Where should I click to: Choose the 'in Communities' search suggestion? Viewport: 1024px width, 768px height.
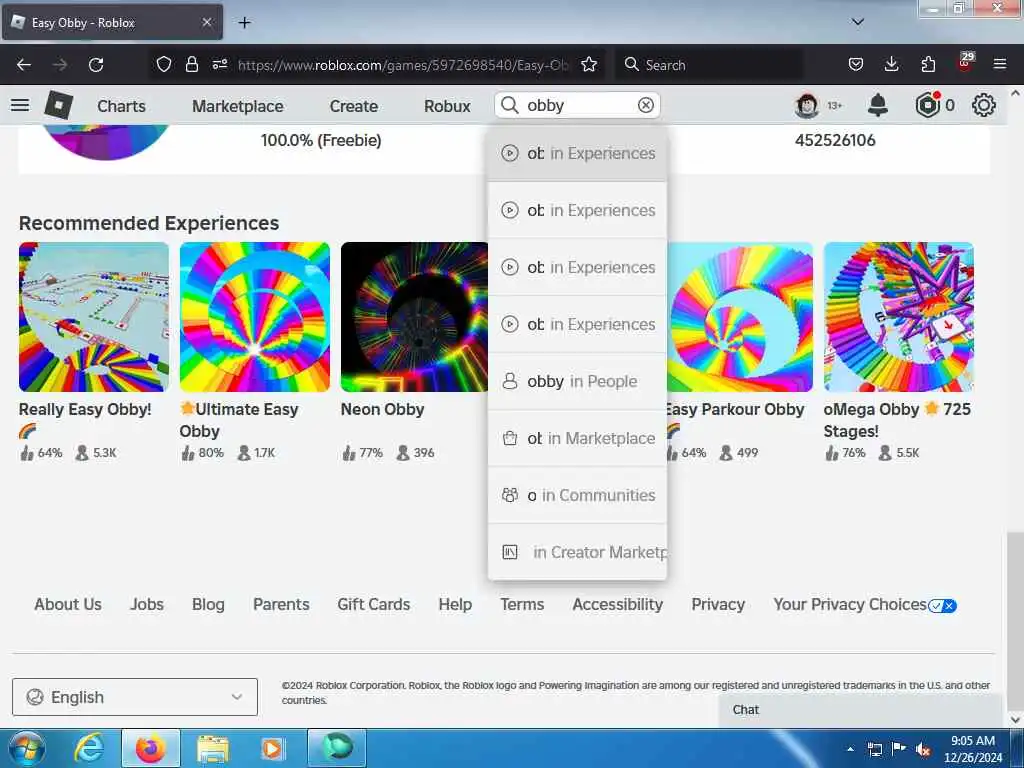(577, 495)
